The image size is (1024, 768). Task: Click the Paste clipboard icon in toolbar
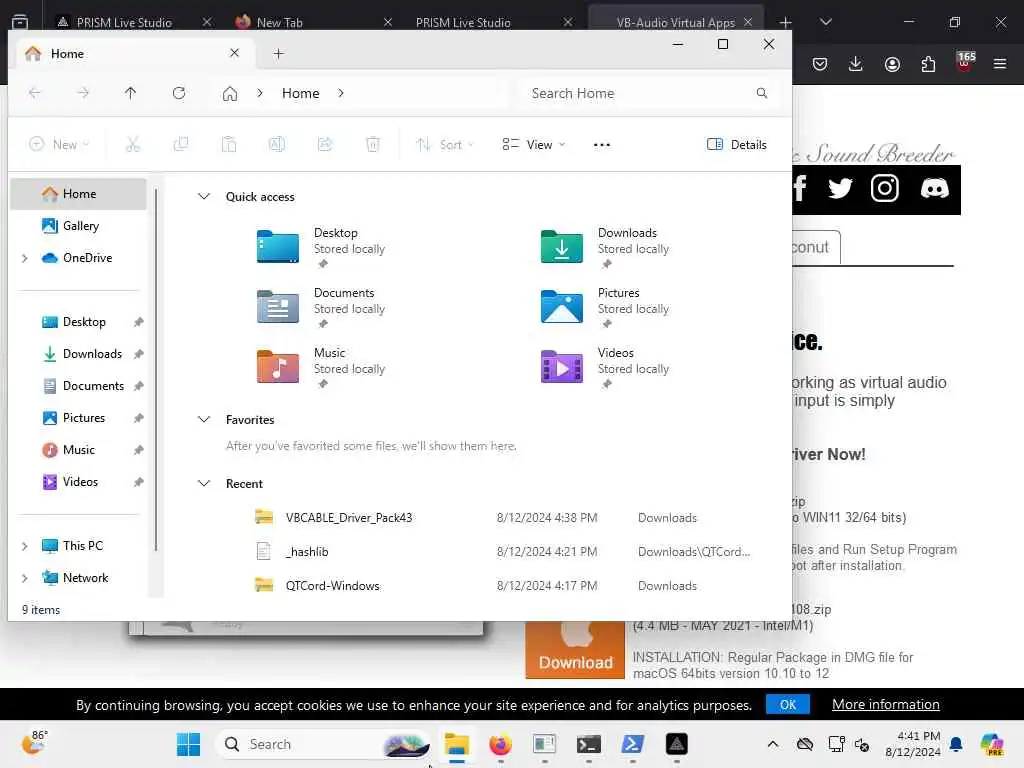229,144
